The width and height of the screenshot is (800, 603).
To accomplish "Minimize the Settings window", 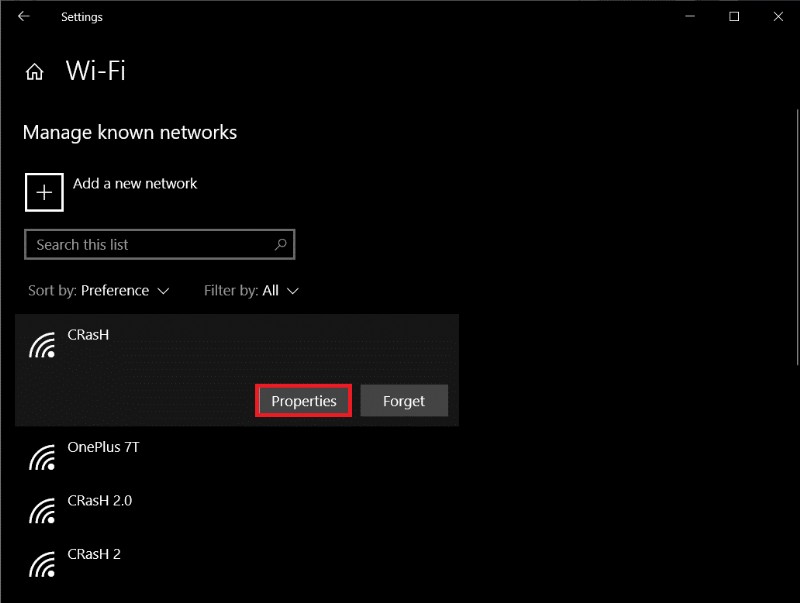I will click(x=689, y=16).
